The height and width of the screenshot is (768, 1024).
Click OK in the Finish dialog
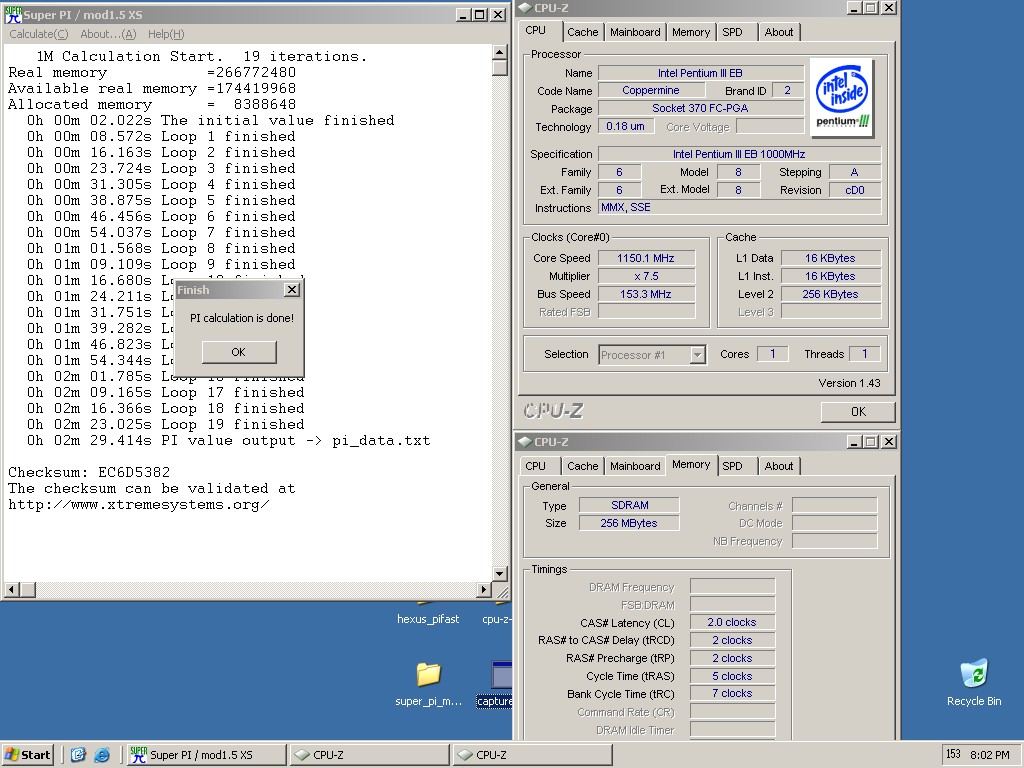pos(239,352)
